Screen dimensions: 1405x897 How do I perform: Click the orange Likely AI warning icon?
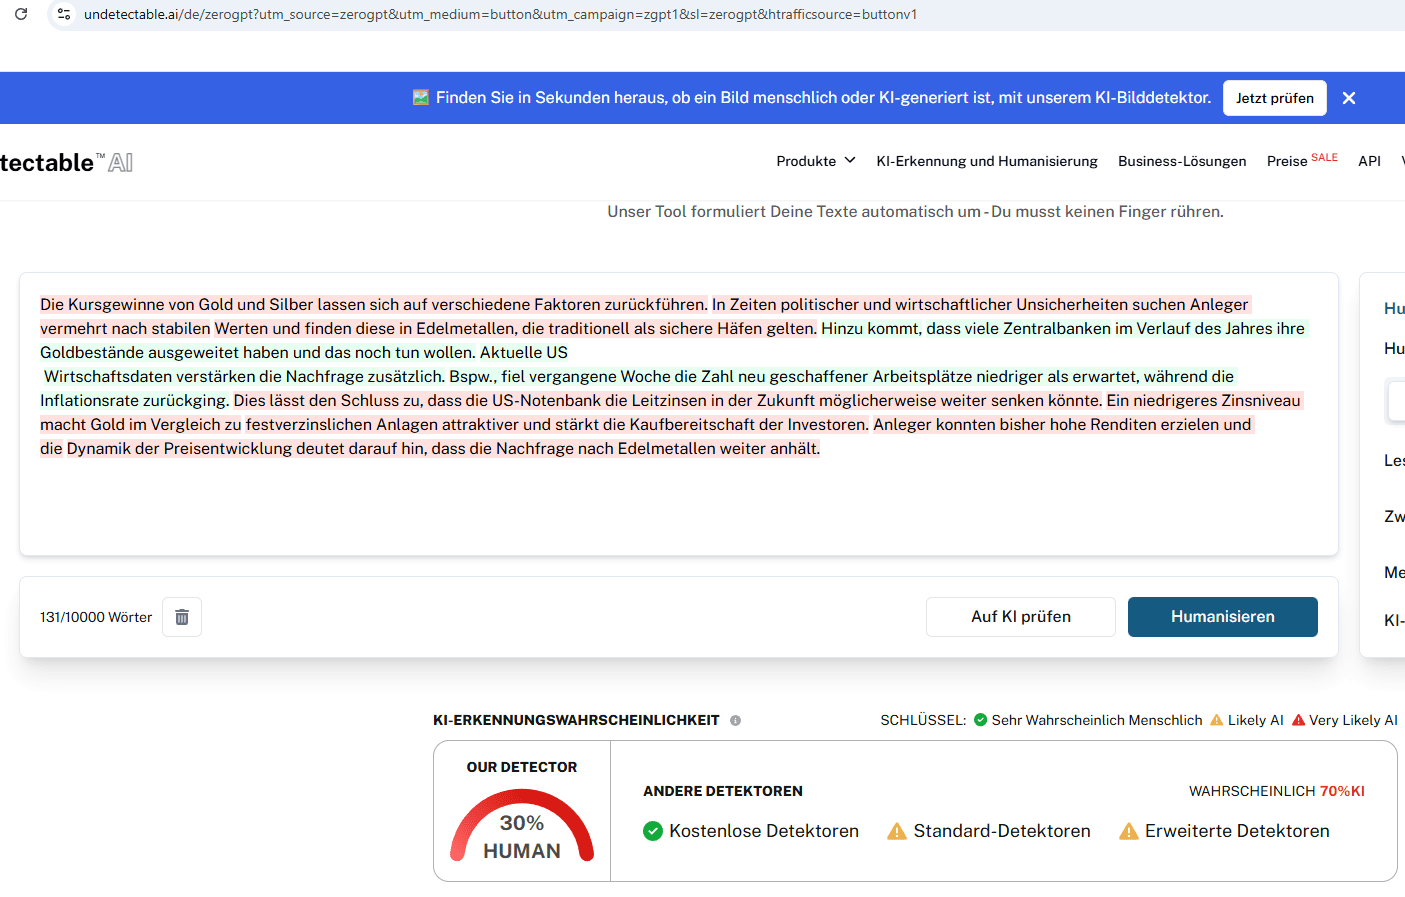point(1216,720)
